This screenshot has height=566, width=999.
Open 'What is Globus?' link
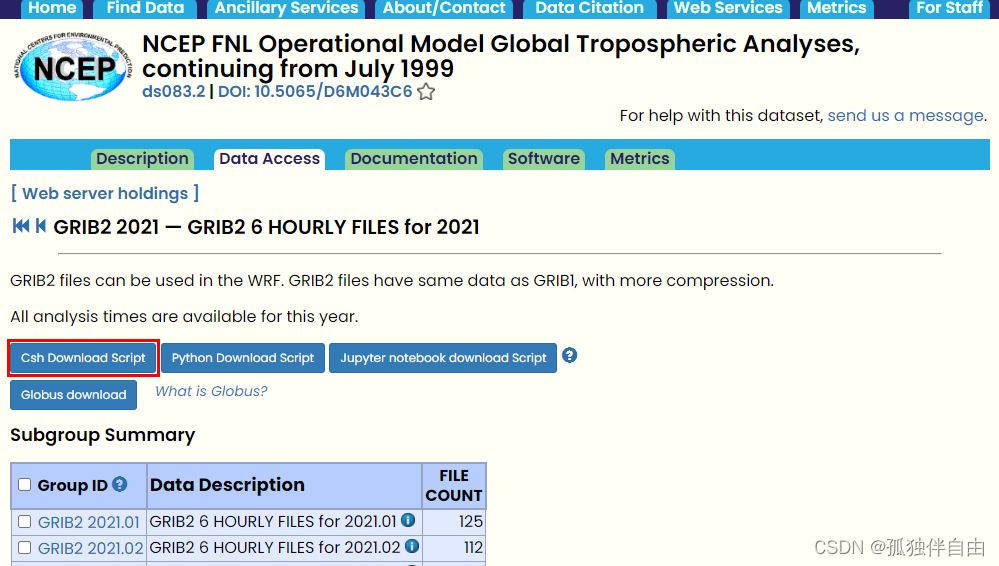(211, 391)
